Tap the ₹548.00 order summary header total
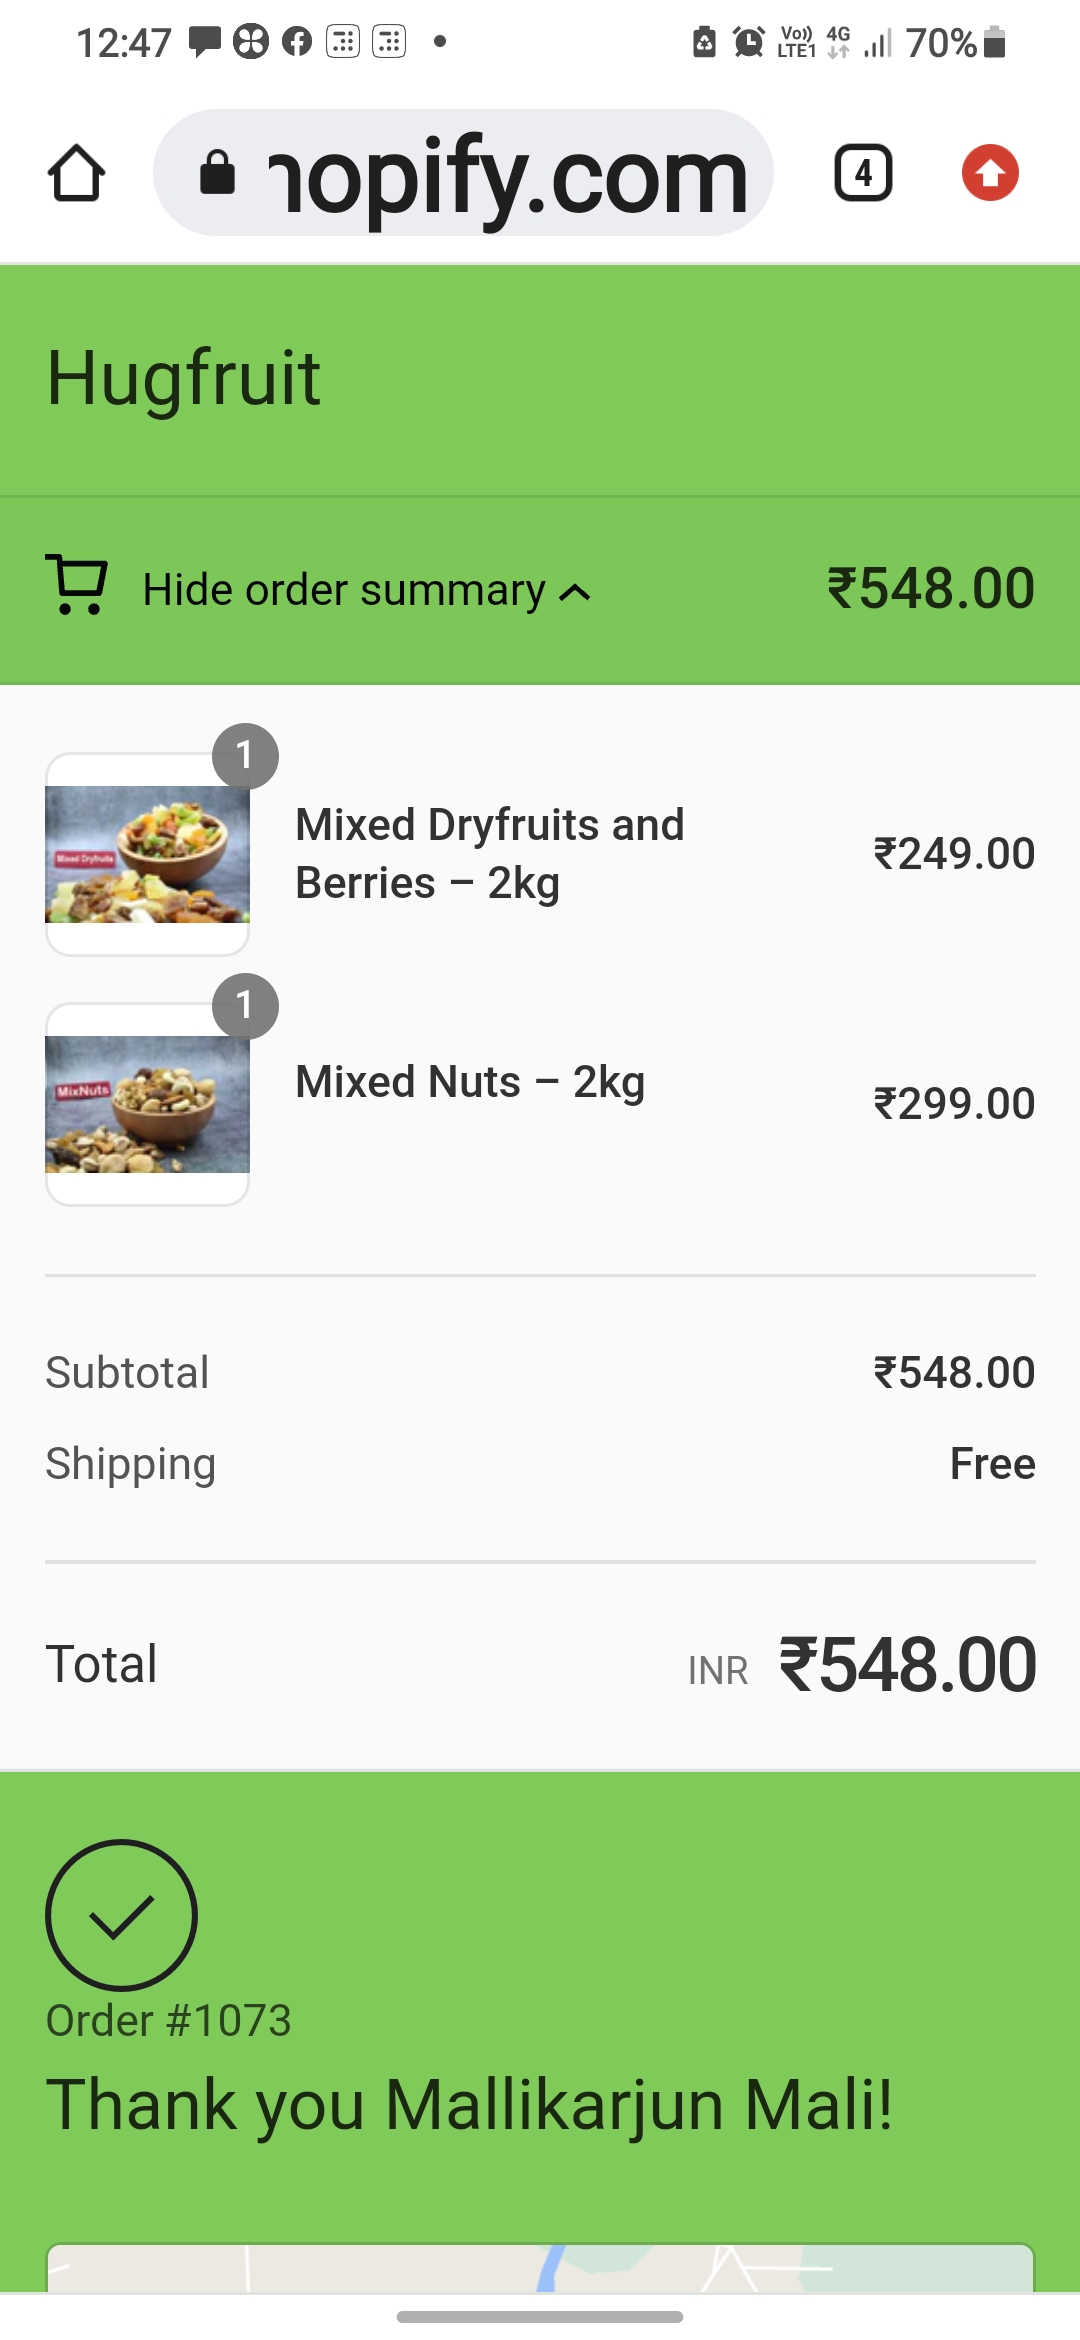The height and width of the screenshot is (2340, 1080). 930,588
